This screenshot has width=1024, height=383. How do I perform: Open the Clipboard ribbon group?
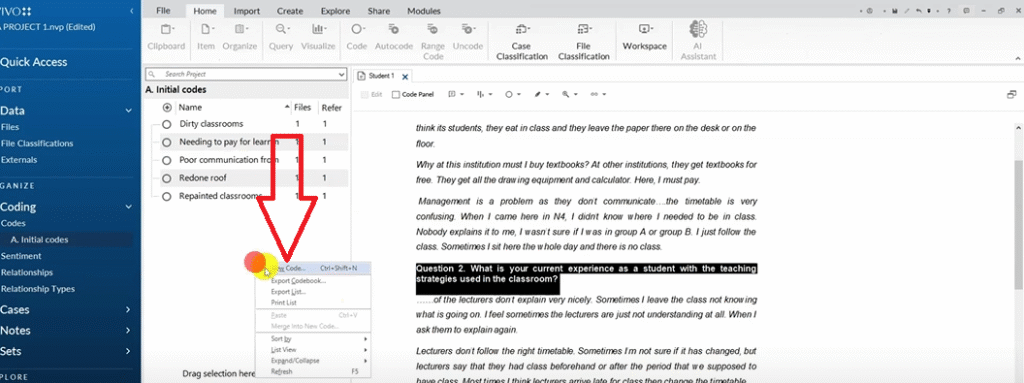[166, 37]
